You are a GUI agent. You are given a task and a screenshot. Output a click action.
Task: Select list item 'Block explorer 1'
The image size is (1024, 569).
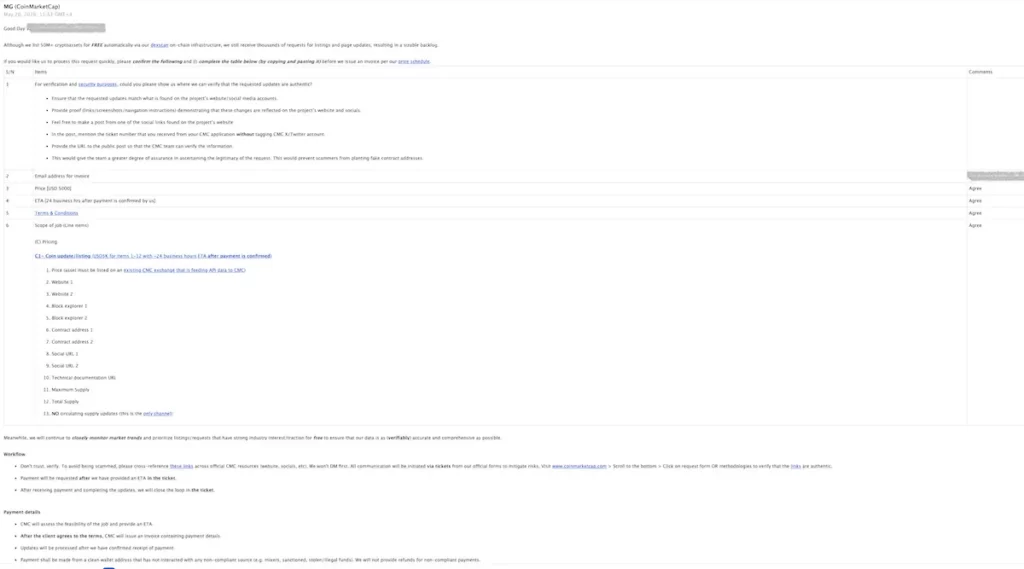[69, 306]
